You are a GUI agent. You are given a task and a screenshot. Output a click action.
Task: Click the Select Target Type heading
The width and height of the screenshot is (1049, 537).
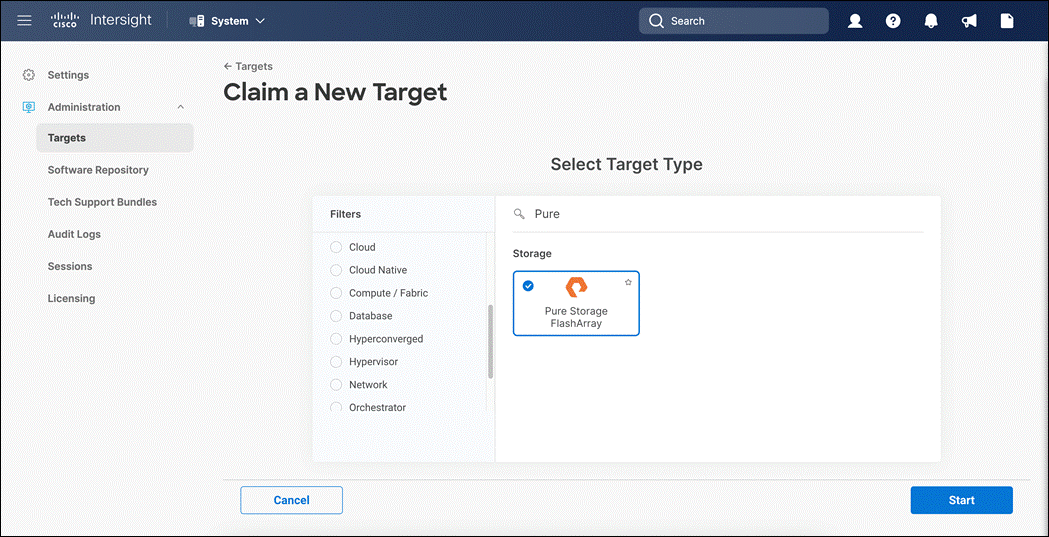tap(626, 164)
